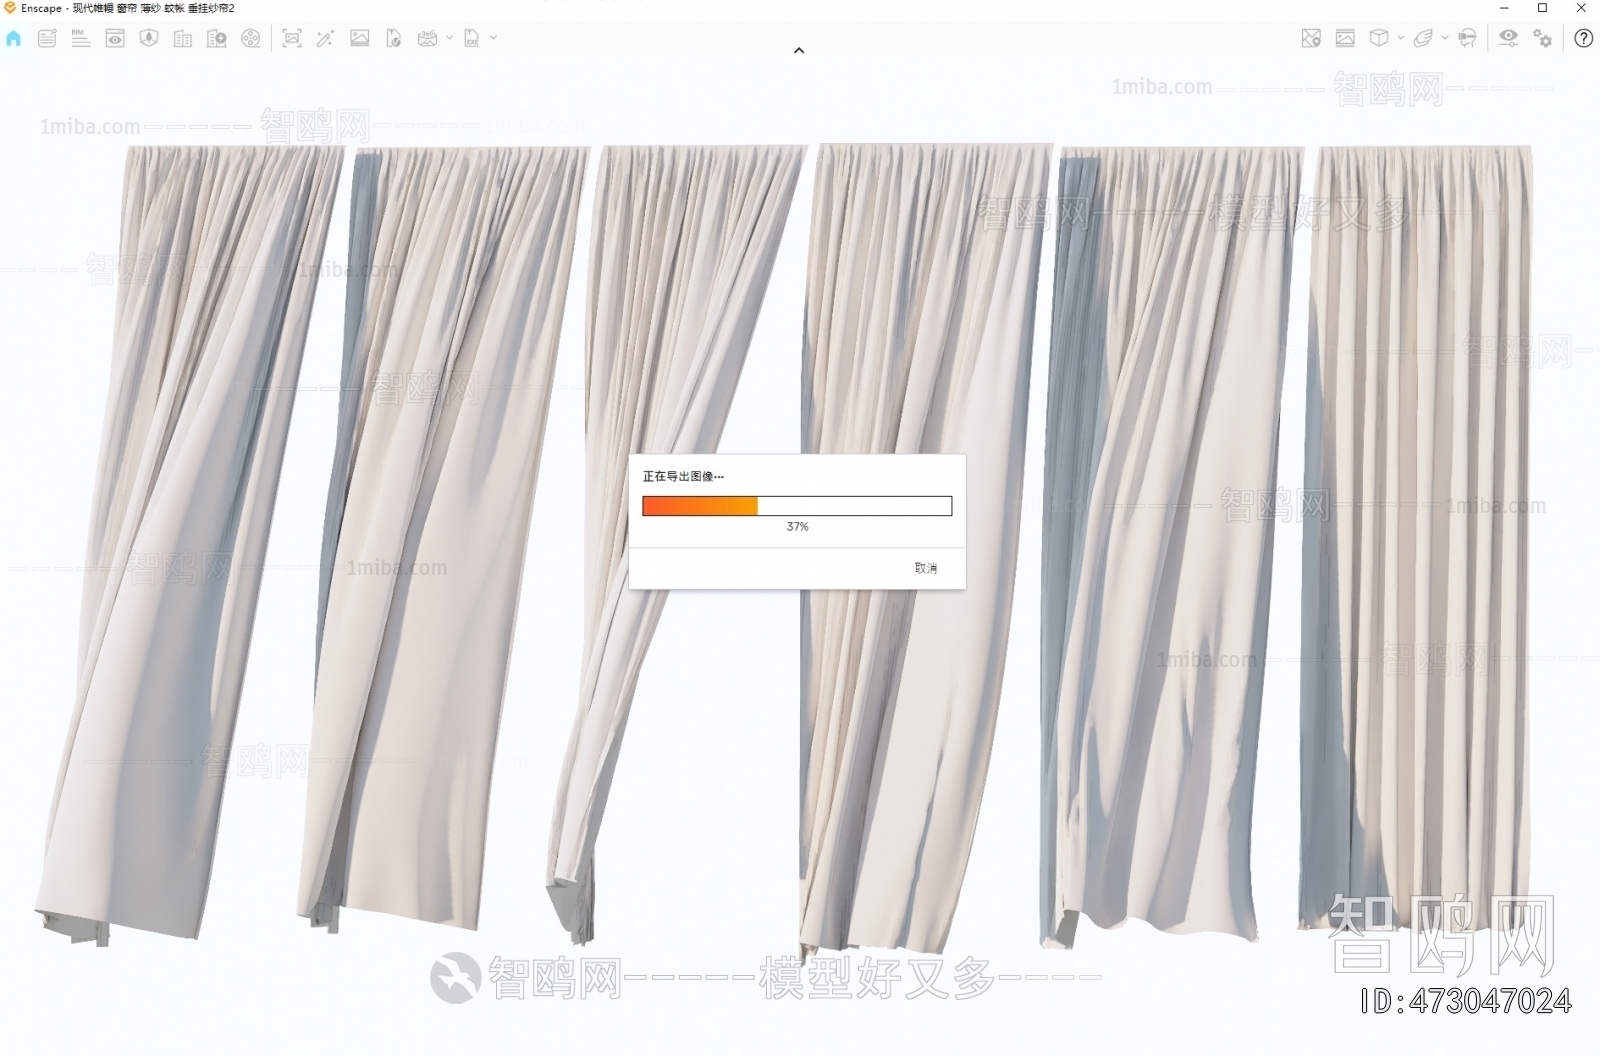Enable fly mode with the wing icon
The width and height of the screenshot is (1600, 1056).
pyautogui.click(x=1424, y=39)
